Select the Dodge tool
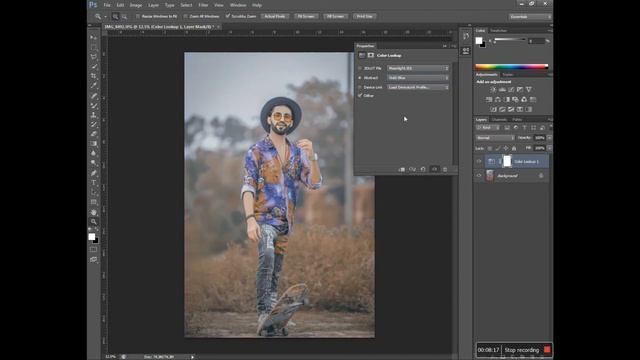 94,163
